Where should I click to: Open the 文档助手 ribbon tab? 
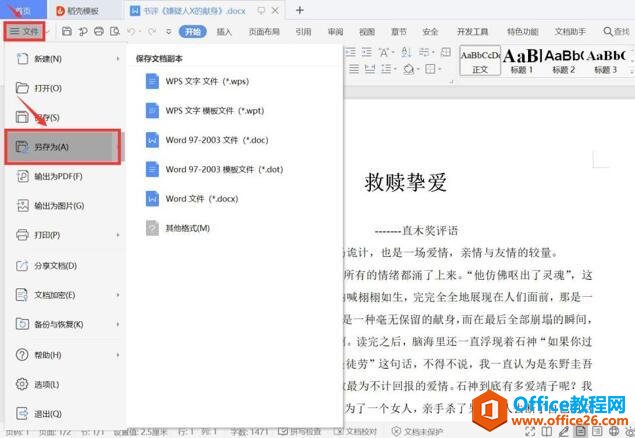pos(570,32)
